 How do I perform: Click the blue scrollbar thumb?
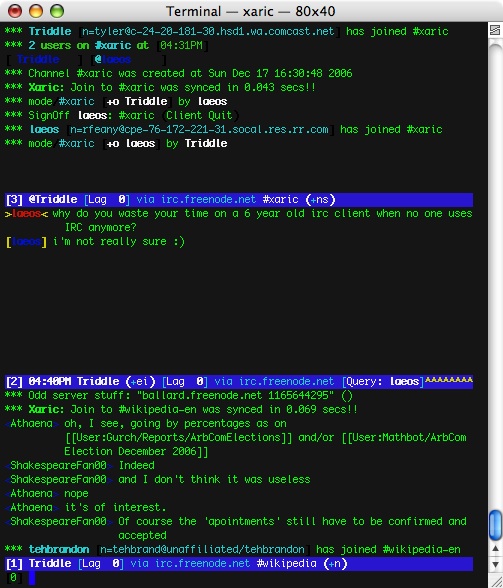pos(495,525)
